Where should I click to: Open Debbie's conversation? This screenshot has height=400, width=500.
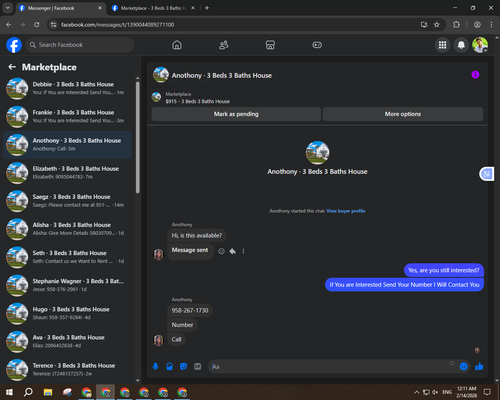68,89
